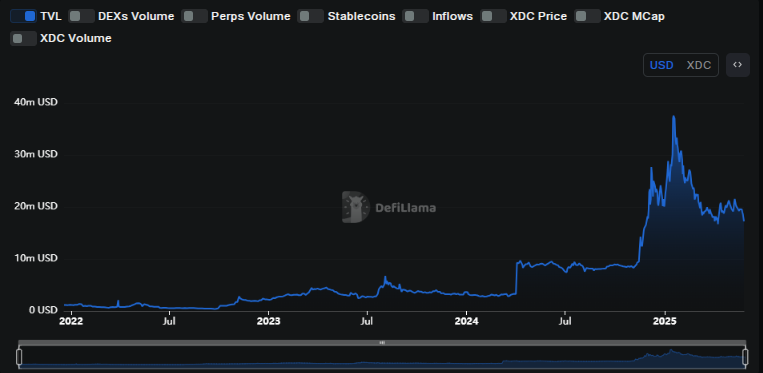The image size is (763, 373).
Task: Turn on the XDC MCap toggle
Action: click(x=587, y=16)
